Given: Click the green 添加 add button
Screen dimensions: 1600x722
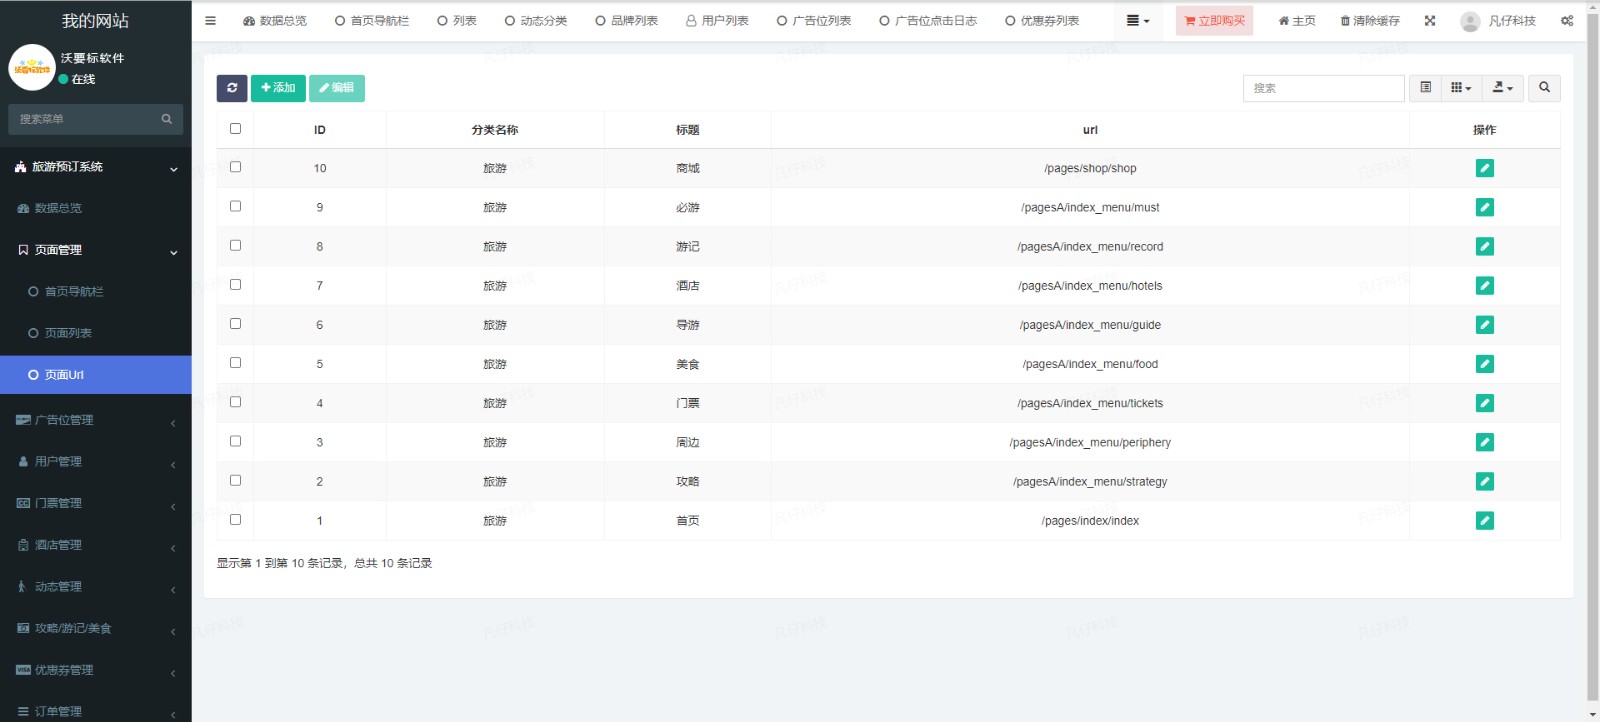Looking at the screenshot, I should coord(278,88).
